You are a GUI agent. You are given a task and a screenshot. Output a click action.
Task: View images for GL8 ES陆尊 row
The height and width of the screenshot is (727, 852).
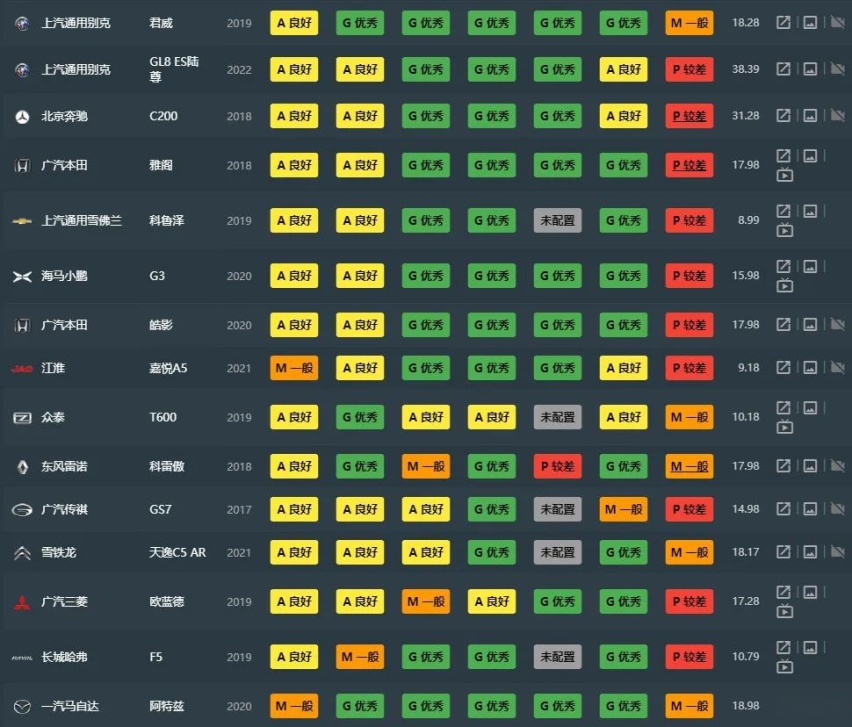point(810,69)
